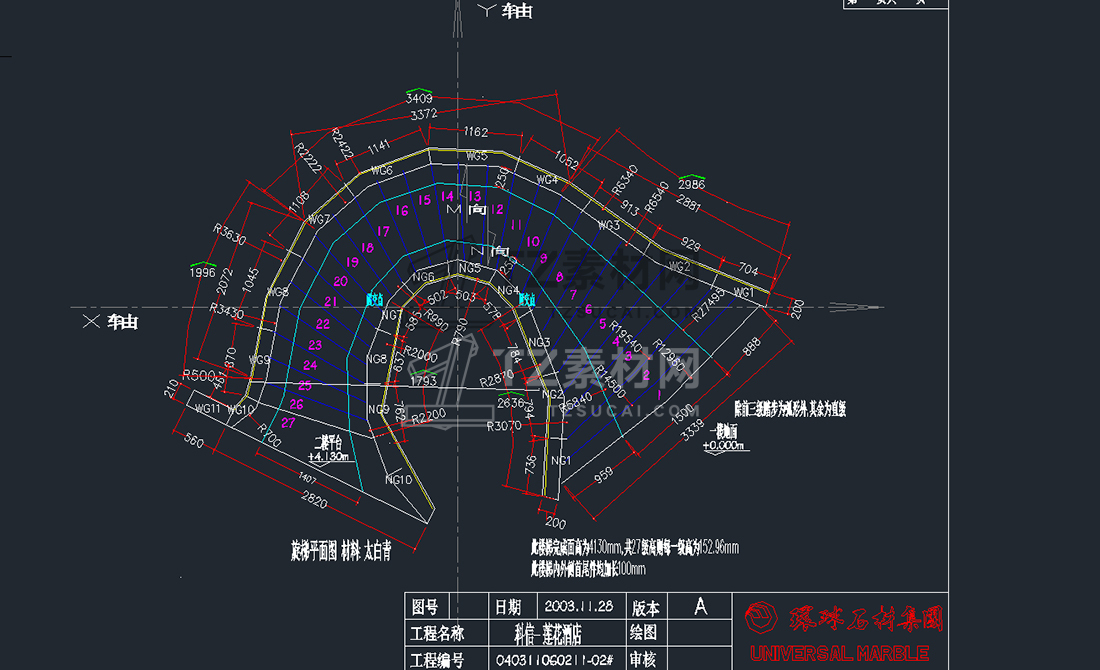Select the X axis cross marker
Viewport: 1100px width, 670px height.
click(91, 321)
